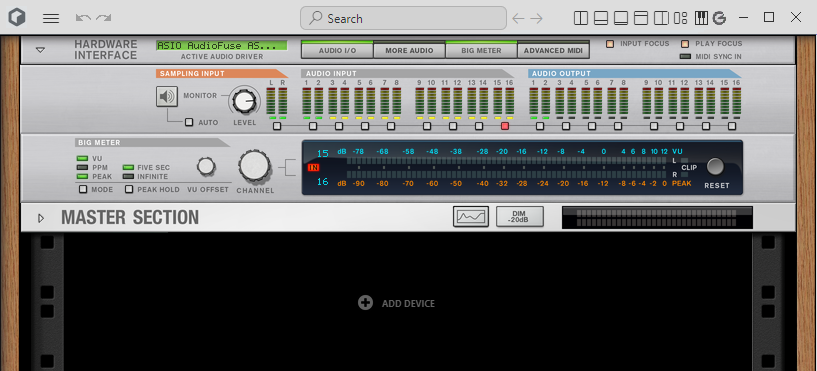Select audio input channels 11-12 meter button
Image resolution: width=817 pixels, height=371 pixels.
[x=453, y=126]
